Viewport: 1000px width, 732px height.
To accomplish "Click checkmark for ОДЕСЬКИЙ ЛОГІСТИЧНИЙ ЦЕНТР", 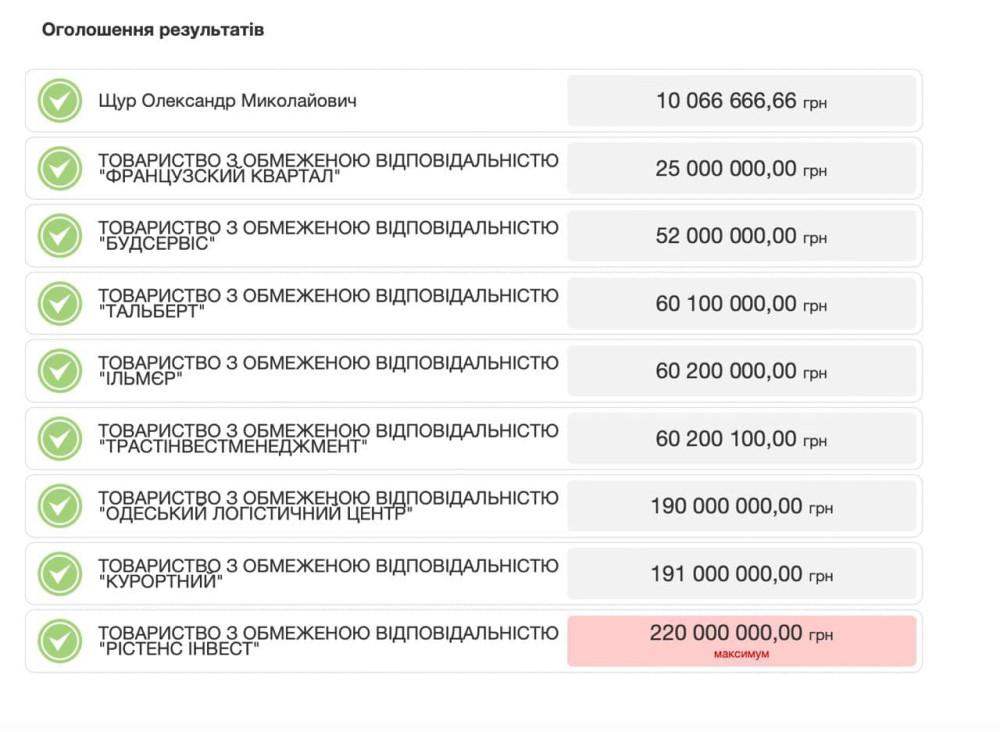I will 59,506.
